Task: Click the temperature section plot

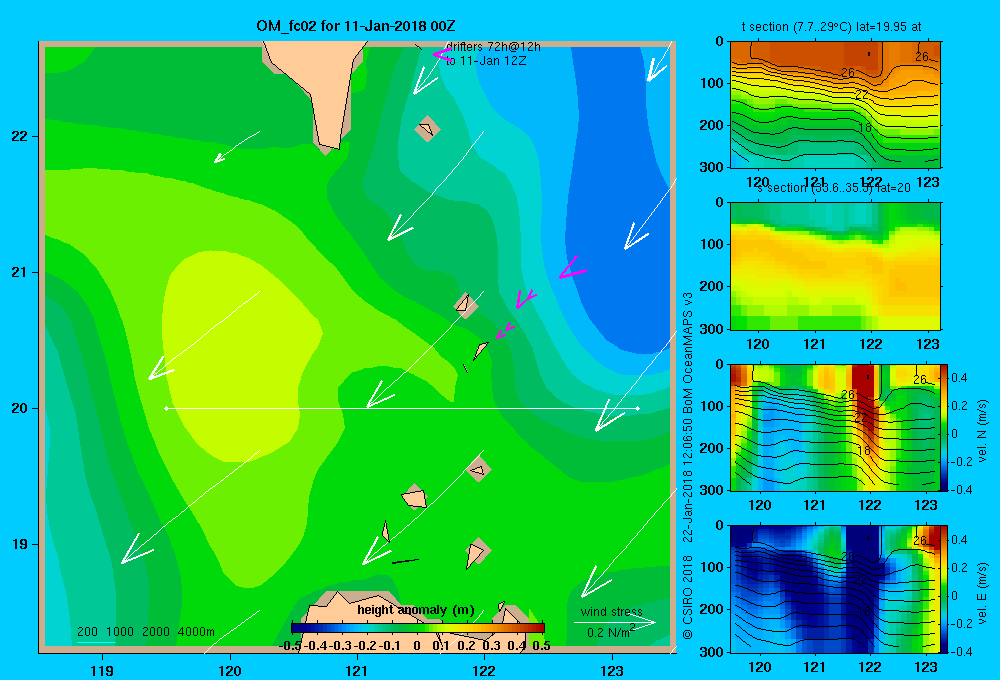Action: point(835,105)
